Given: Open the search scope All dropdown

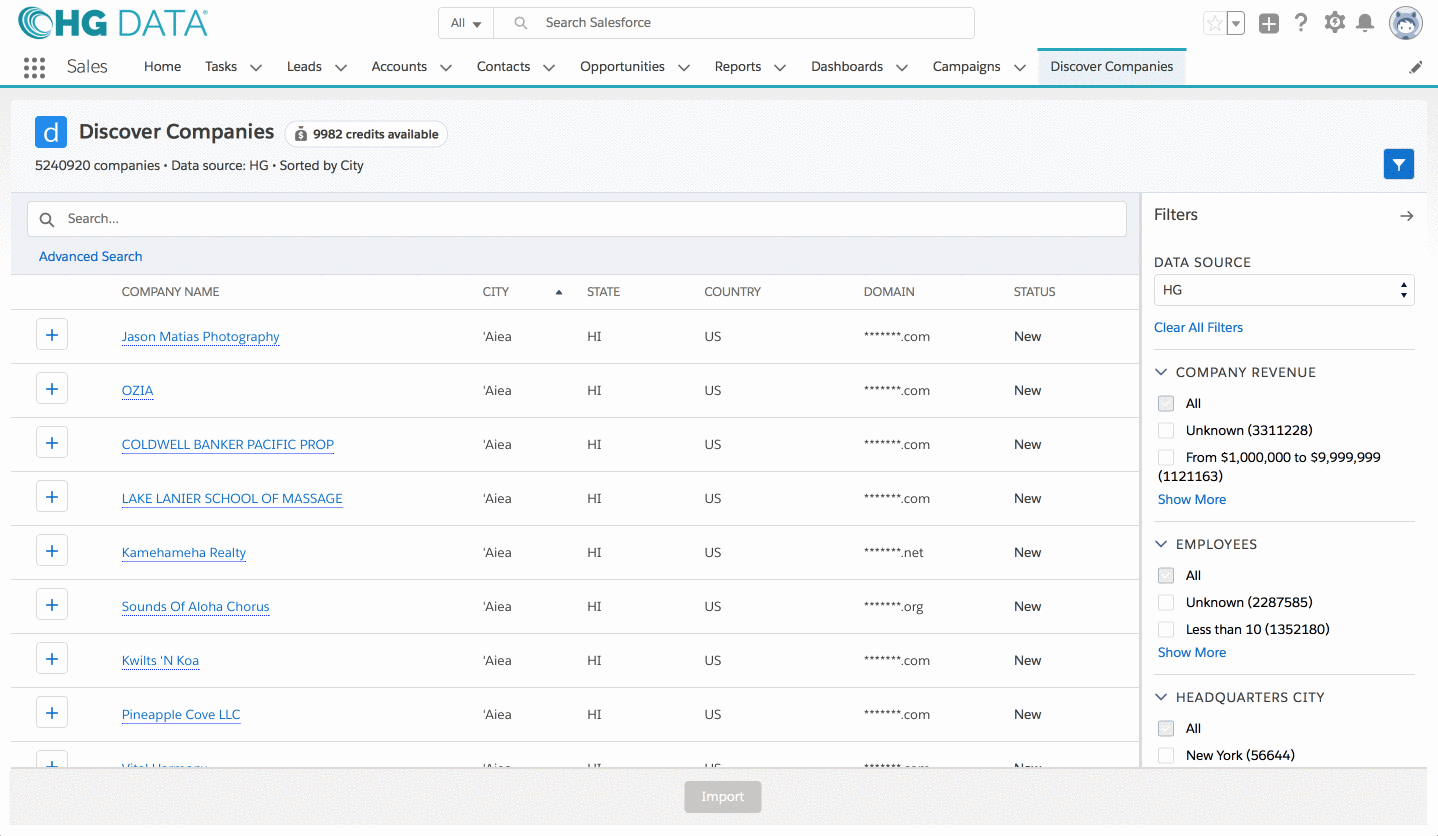Looking at the screenshot, I should (466, 23).
